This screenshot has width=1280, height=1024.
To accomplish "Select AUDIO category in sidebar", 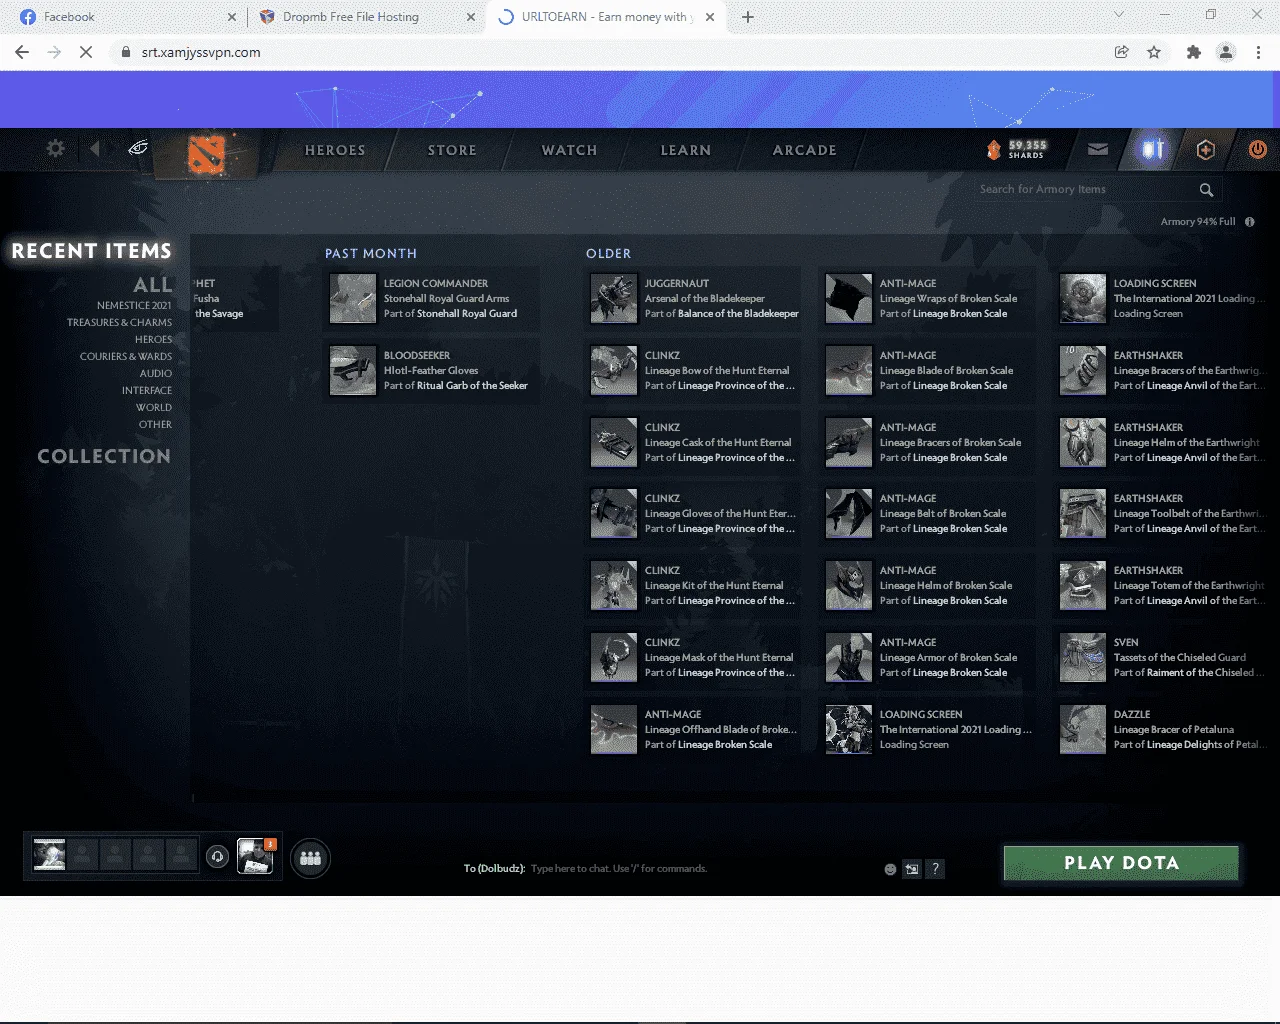I will pyautogui.click(x=155, y=374).
